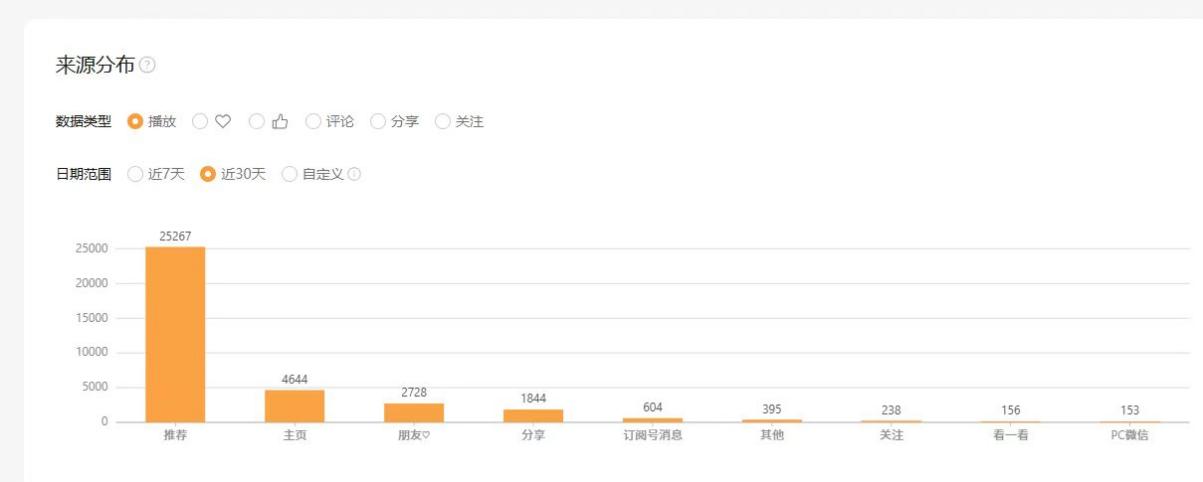Image resolution: width=1203 pixels, height=482 pixels.
Task: Select the 近30天 date range option
Action: point(208,174)
